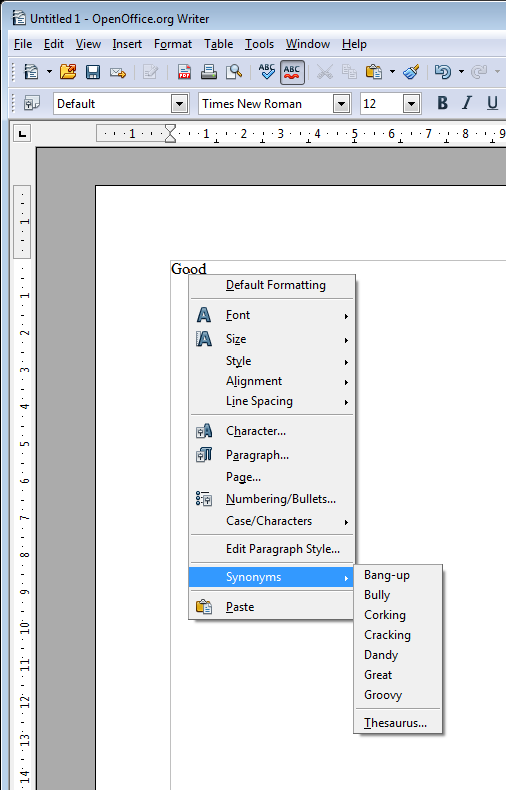506x790 pixels.
Task: Choose Page... in context menu
Action: 272,477
